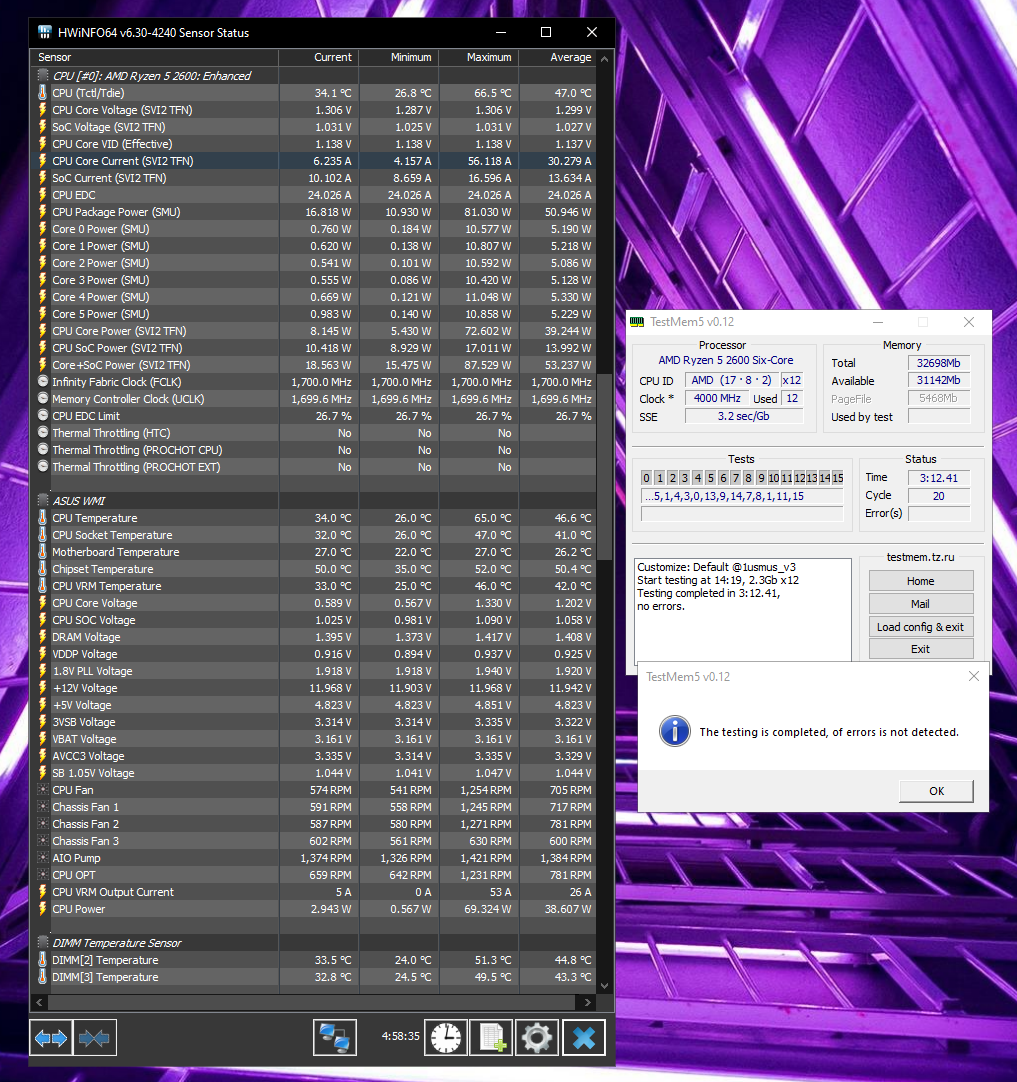
Task: Click the Sensor column header
Action: (155, 57)
